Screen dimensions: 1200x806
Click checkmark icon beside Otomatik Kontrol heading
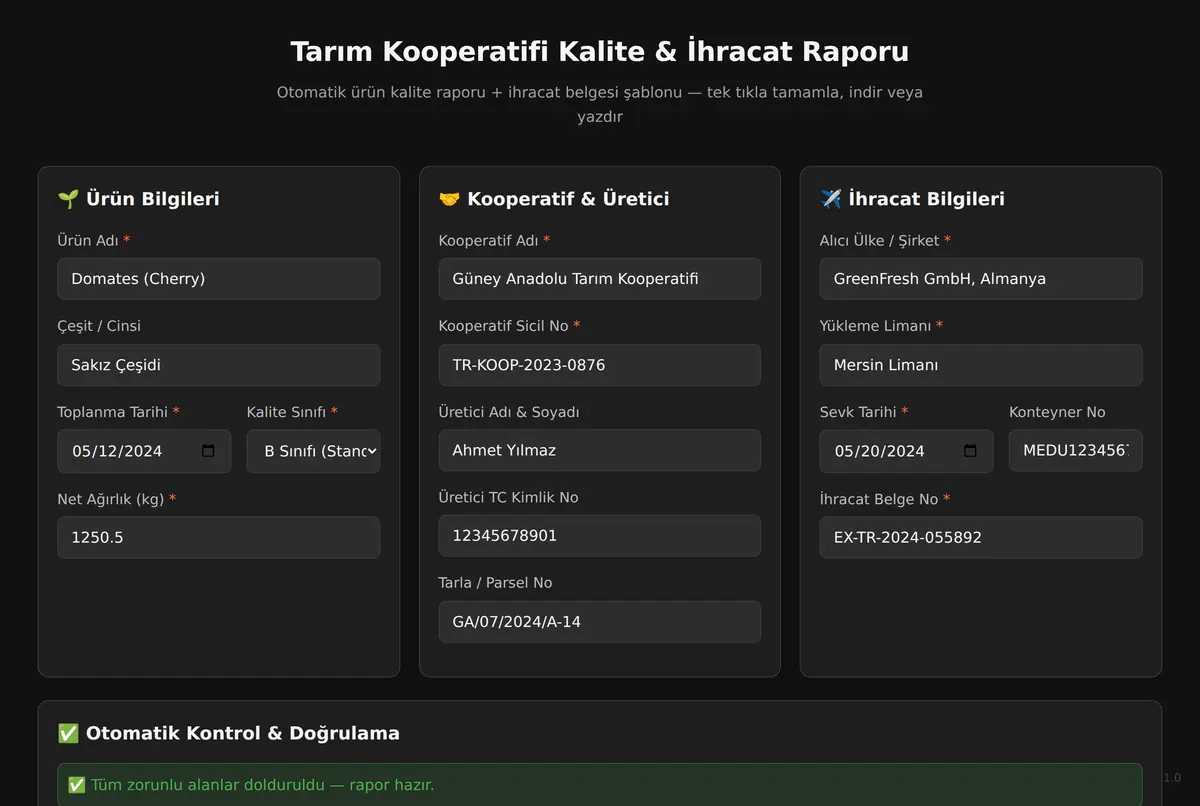[68, 733]
